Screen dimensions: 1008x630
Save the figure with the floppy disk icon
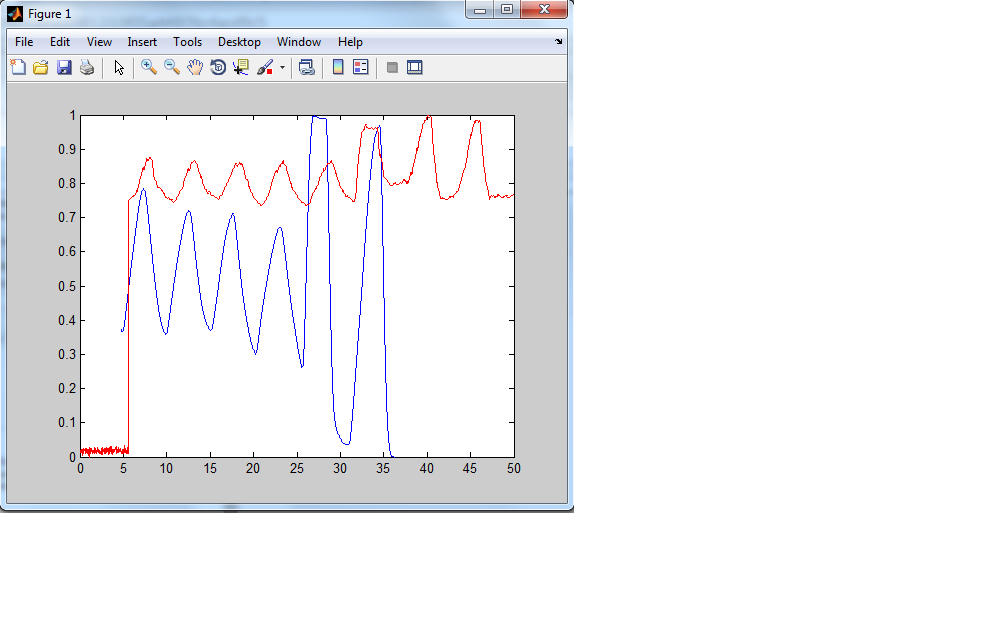(x=64, y=68)
